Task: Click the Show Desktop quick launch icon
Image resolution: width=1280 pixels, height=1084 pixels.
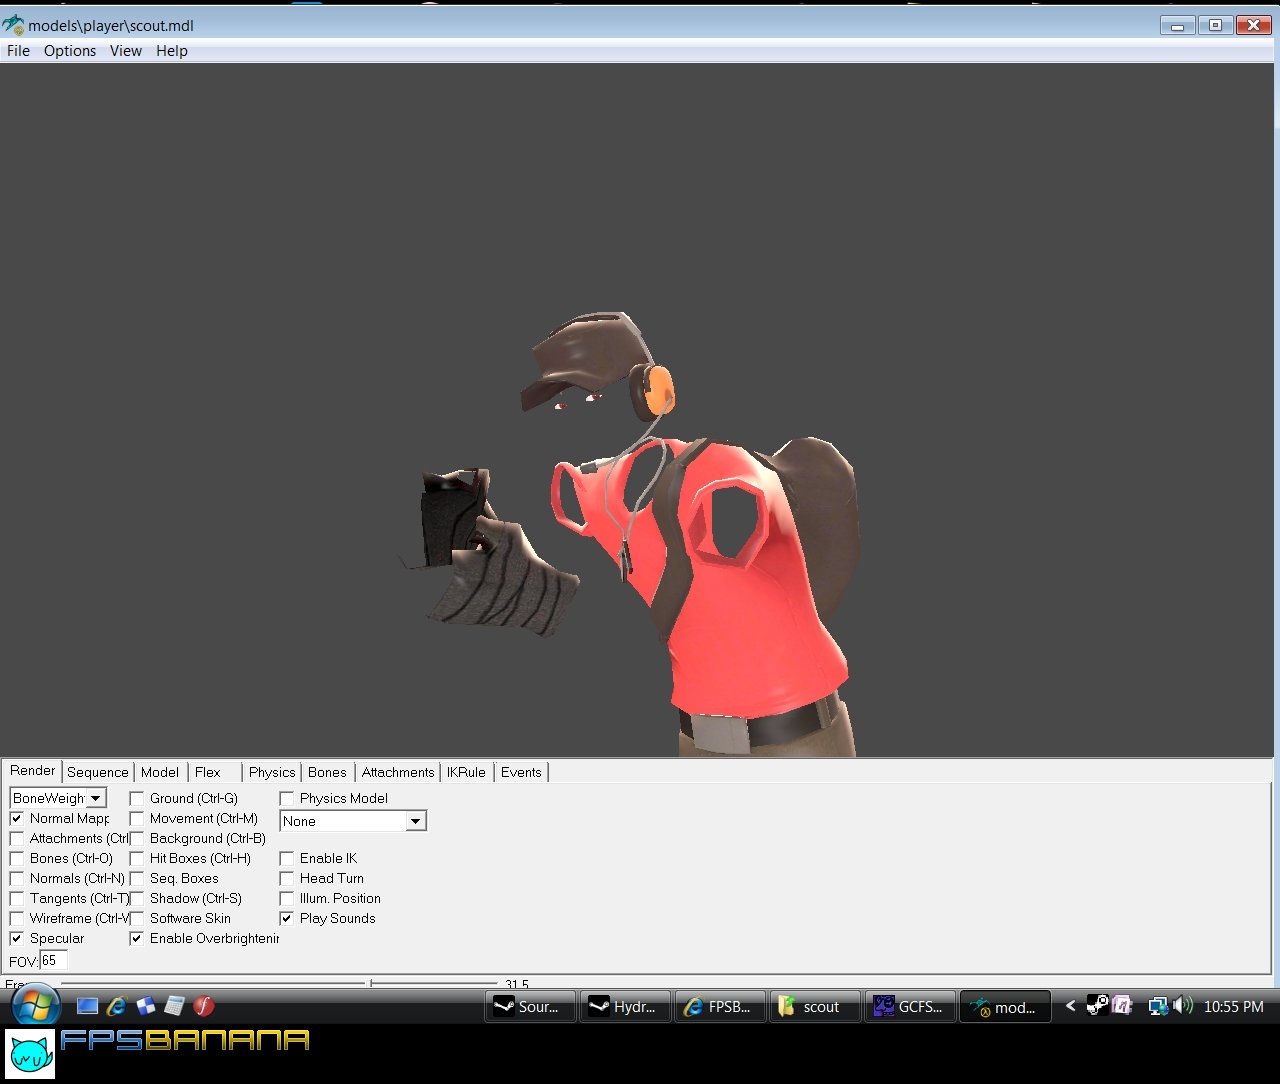Action: [x=88, y=1006]
